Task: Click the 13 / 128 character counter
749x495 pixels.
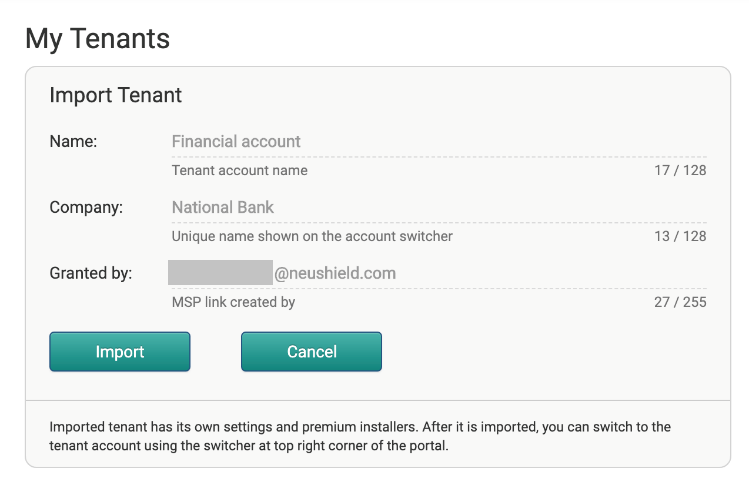Action: pyautogui.click(x=680, y=236)
